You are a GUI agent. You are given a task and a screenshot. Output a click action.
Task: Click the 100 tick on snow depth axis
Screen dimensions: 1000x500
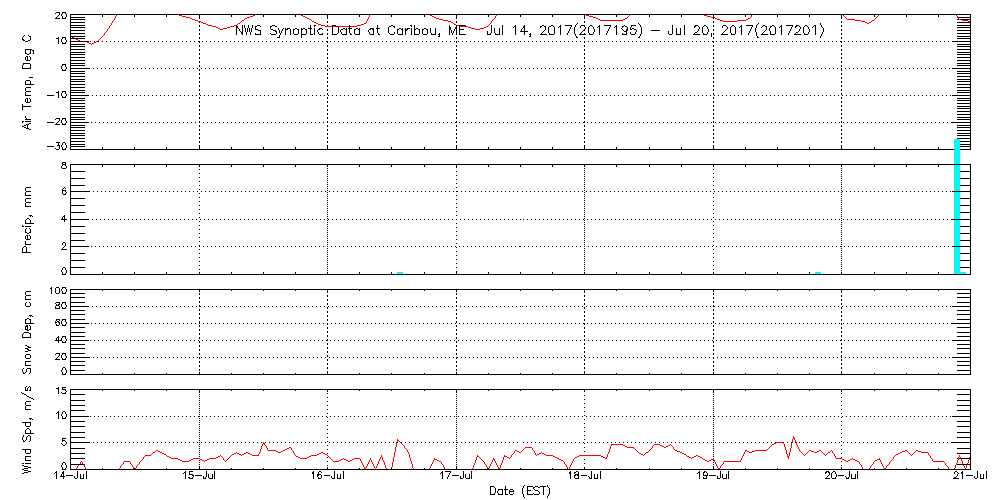57,291
